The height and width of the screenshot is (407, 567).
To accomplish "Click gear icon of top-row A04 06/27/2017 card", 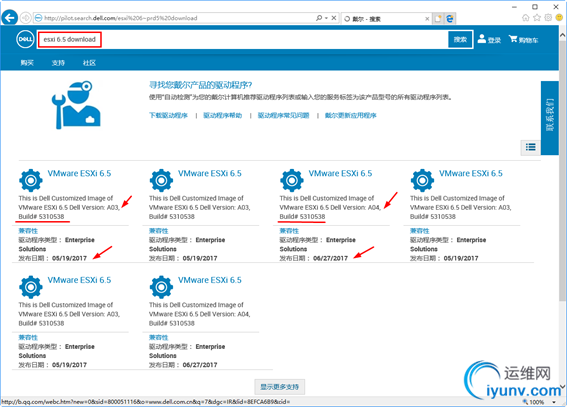I will tap(292, 180).
